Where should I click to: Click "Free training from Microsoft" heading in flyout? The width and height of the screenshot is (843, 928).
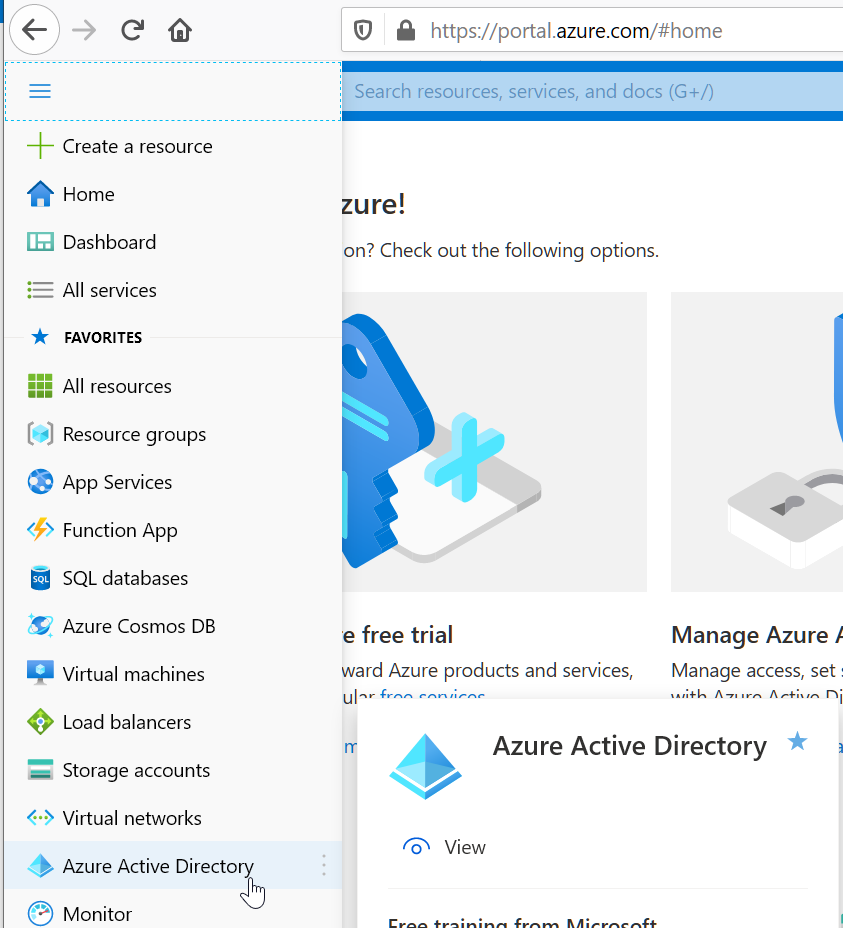522,922
